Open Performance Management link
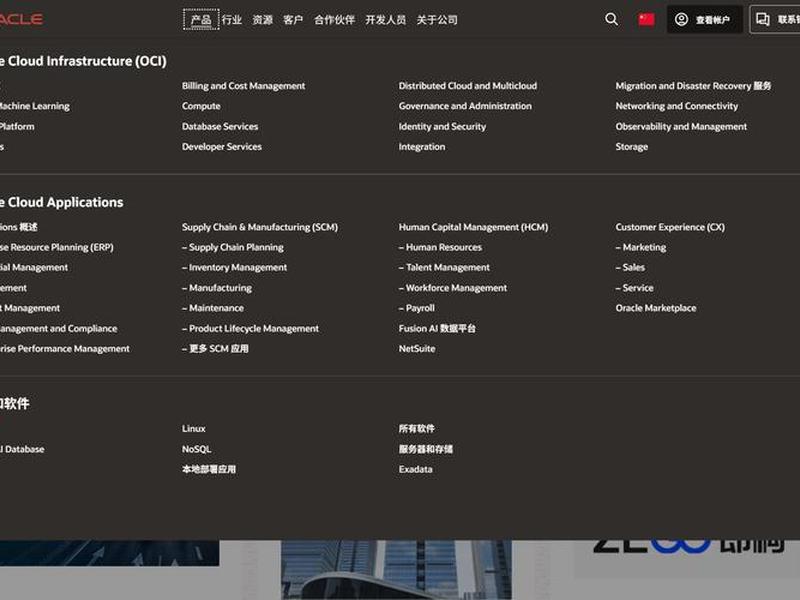Viewport: 800px width, 600px height. (x=64, y=349)
